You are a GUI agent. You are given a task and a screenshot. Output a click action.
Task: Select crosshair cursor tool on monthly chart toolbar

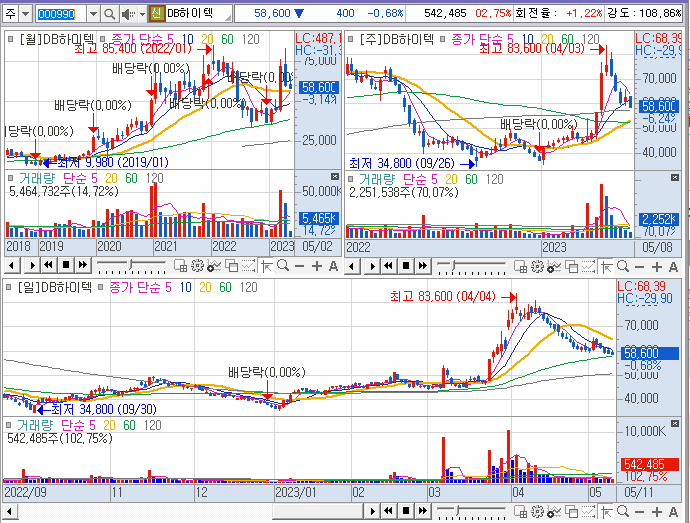pyautogui.click(x=266, y=266)
